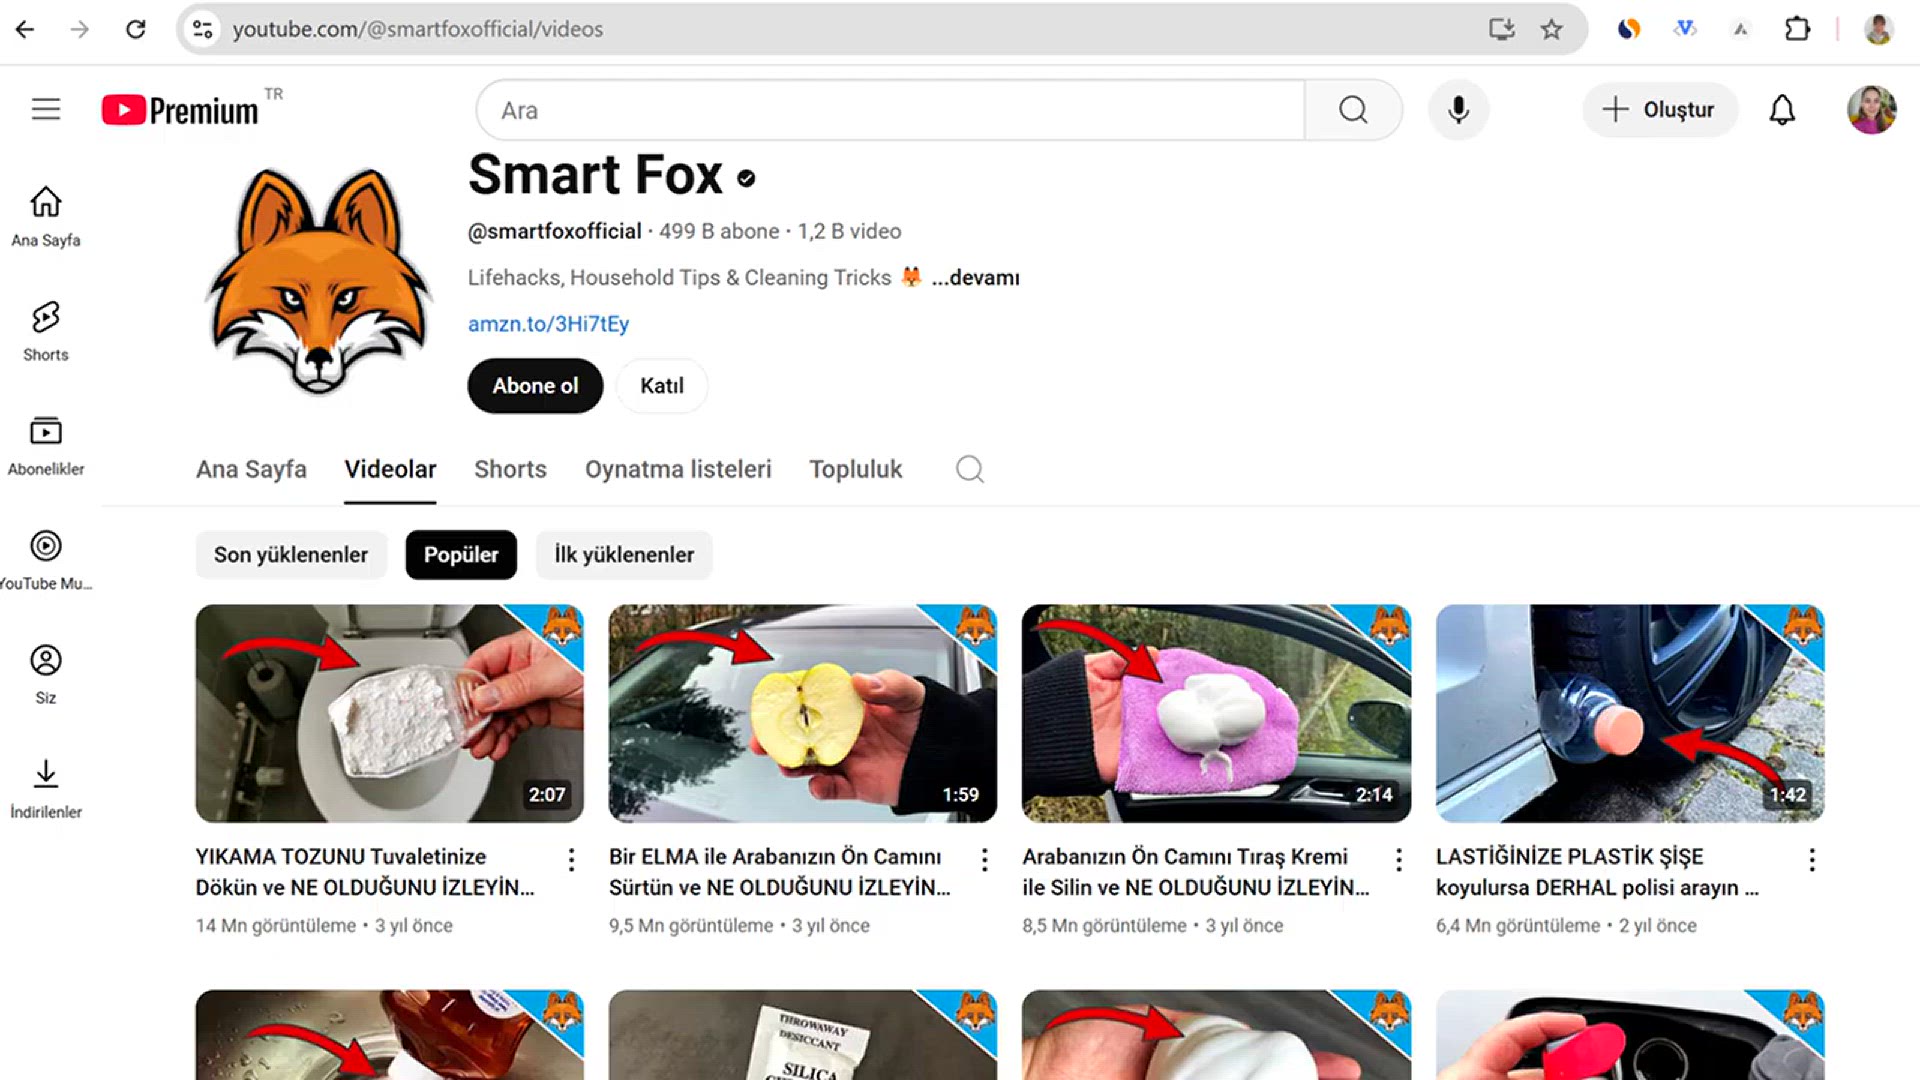Switch to Videolar tab

tap(390, 469)
